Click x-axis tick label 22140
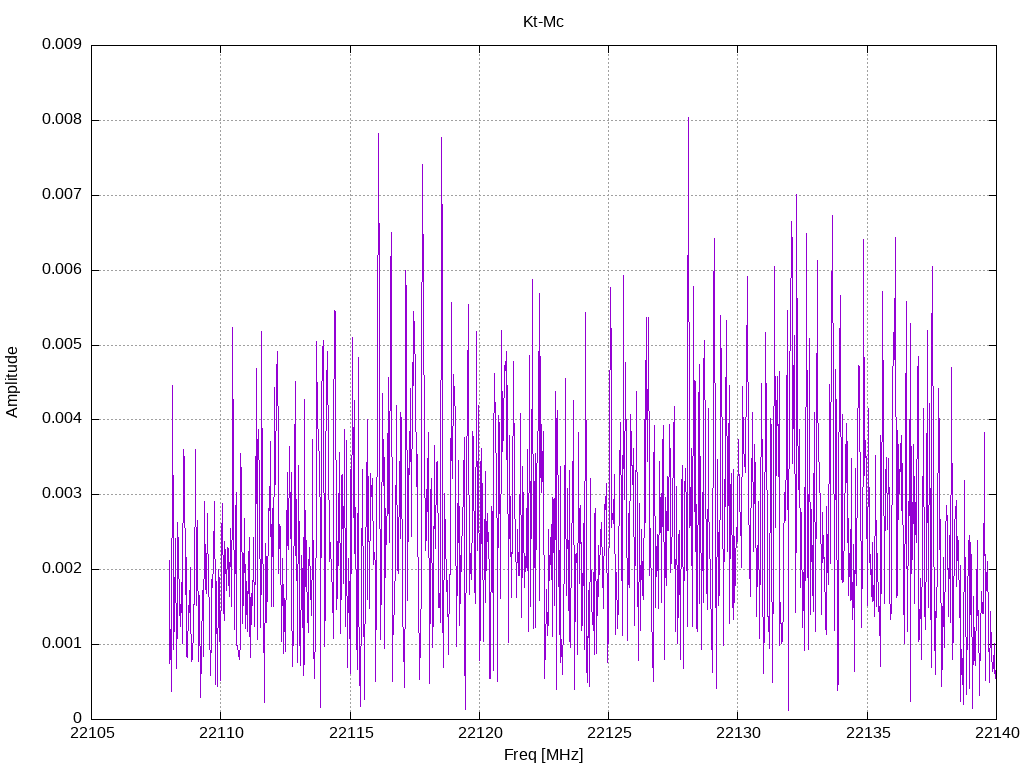Viewport: 1024px width, 768px height. [997, 733]
